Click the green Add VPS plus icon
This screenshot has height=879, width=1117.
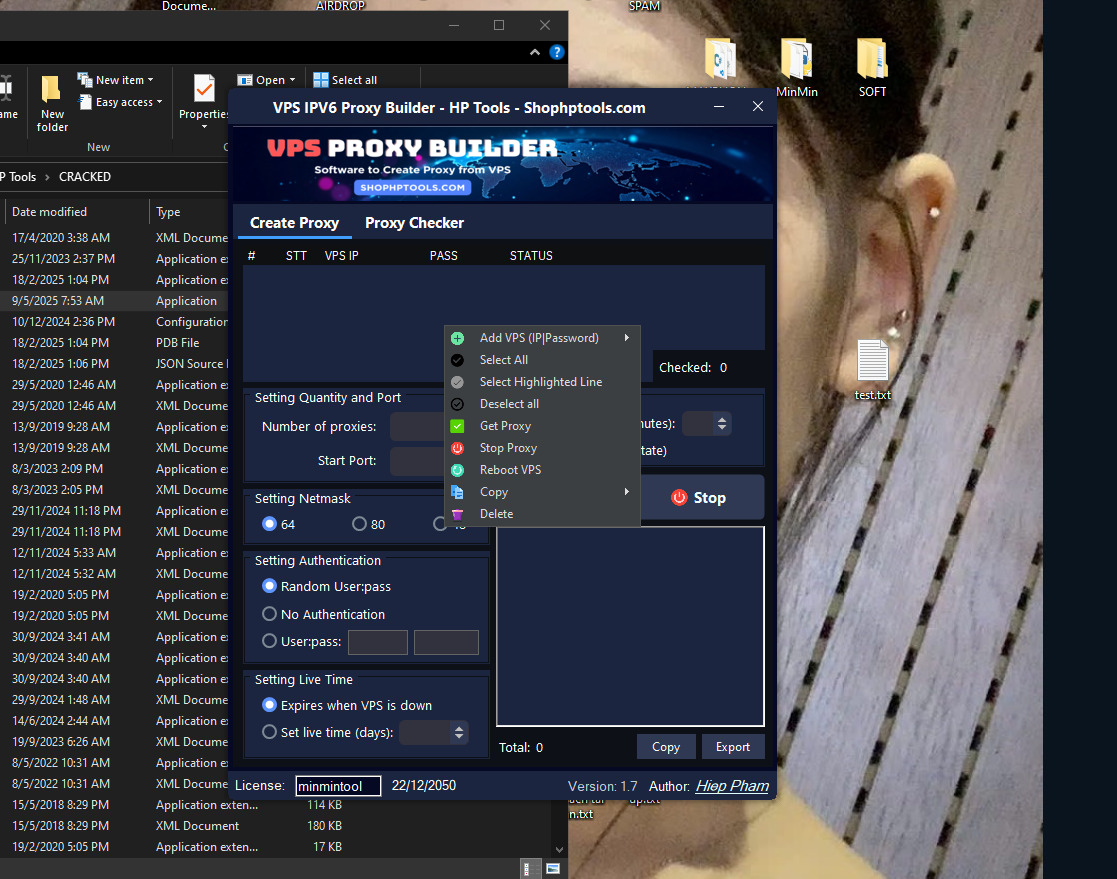pyautogui.click(x=457, y=338)
